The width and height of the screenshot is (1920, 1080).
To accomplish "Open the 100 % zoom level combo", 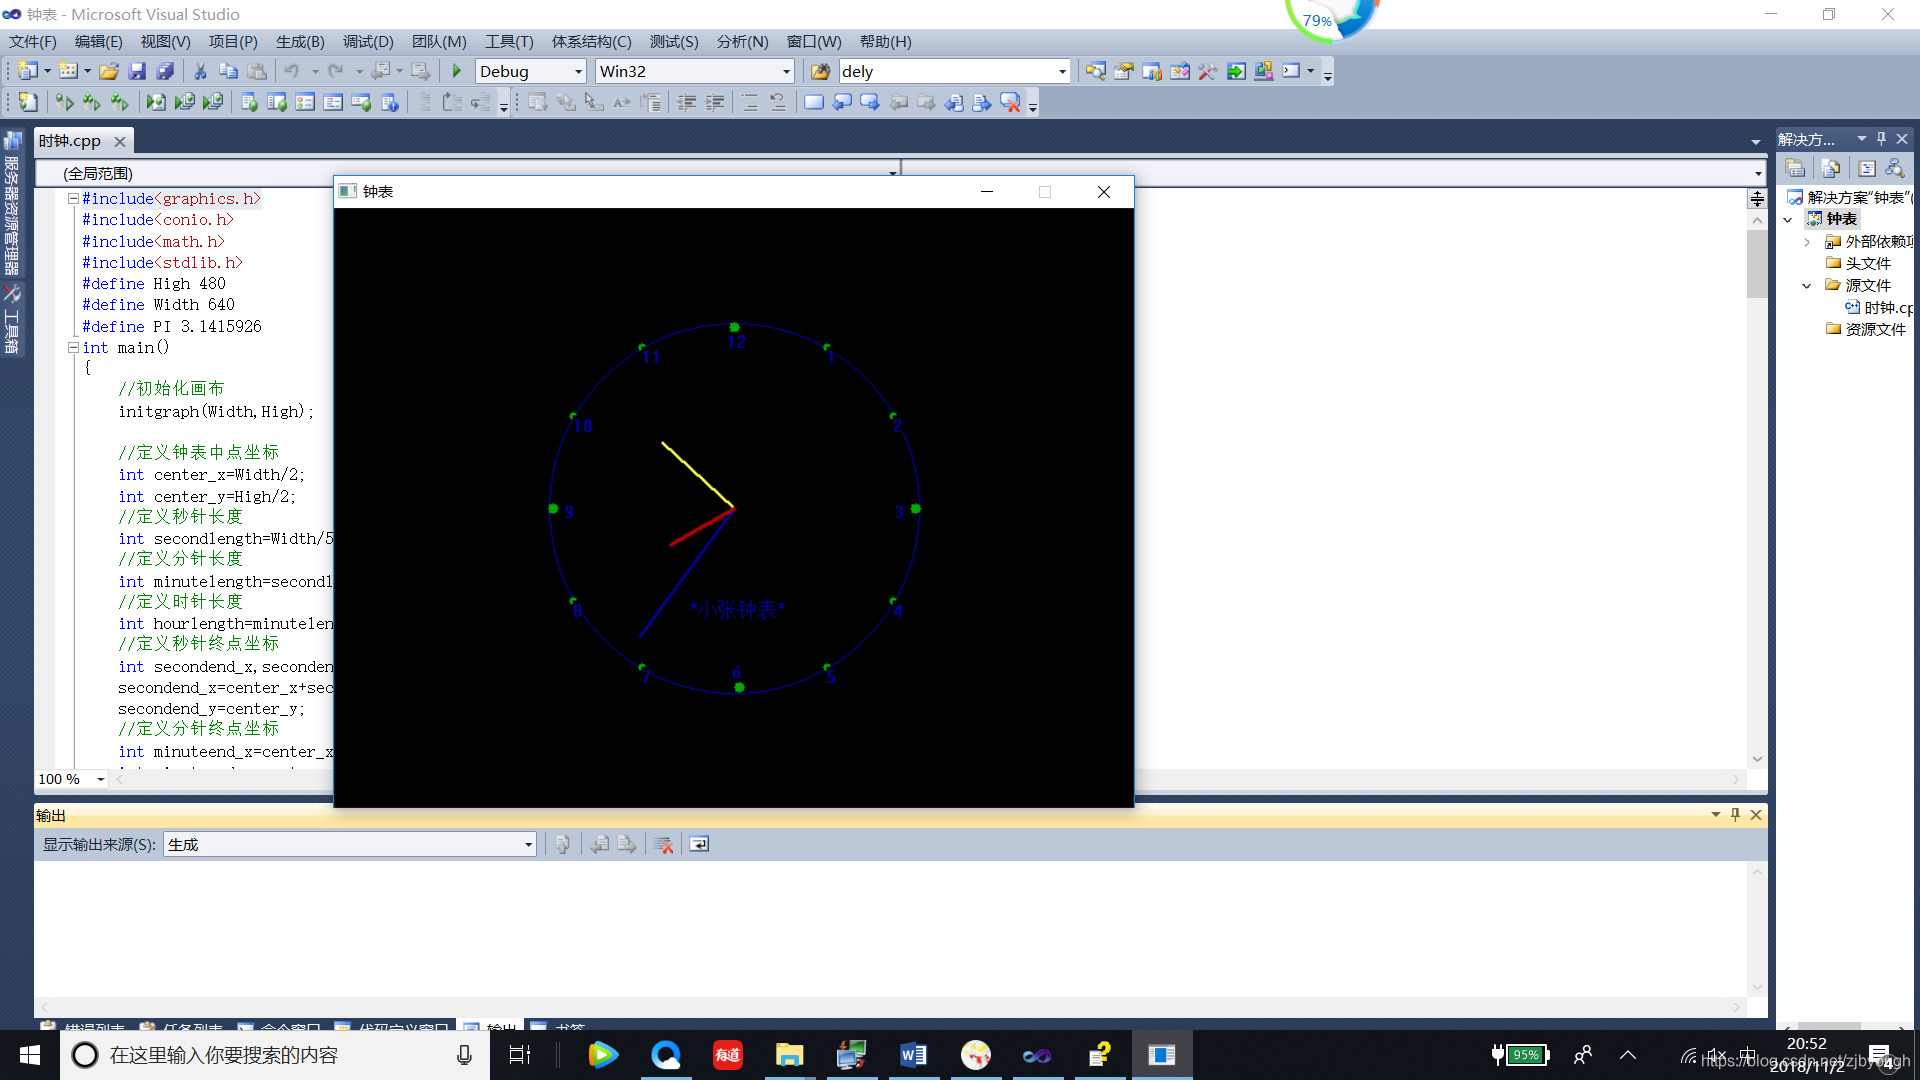I will pos(100,779).
